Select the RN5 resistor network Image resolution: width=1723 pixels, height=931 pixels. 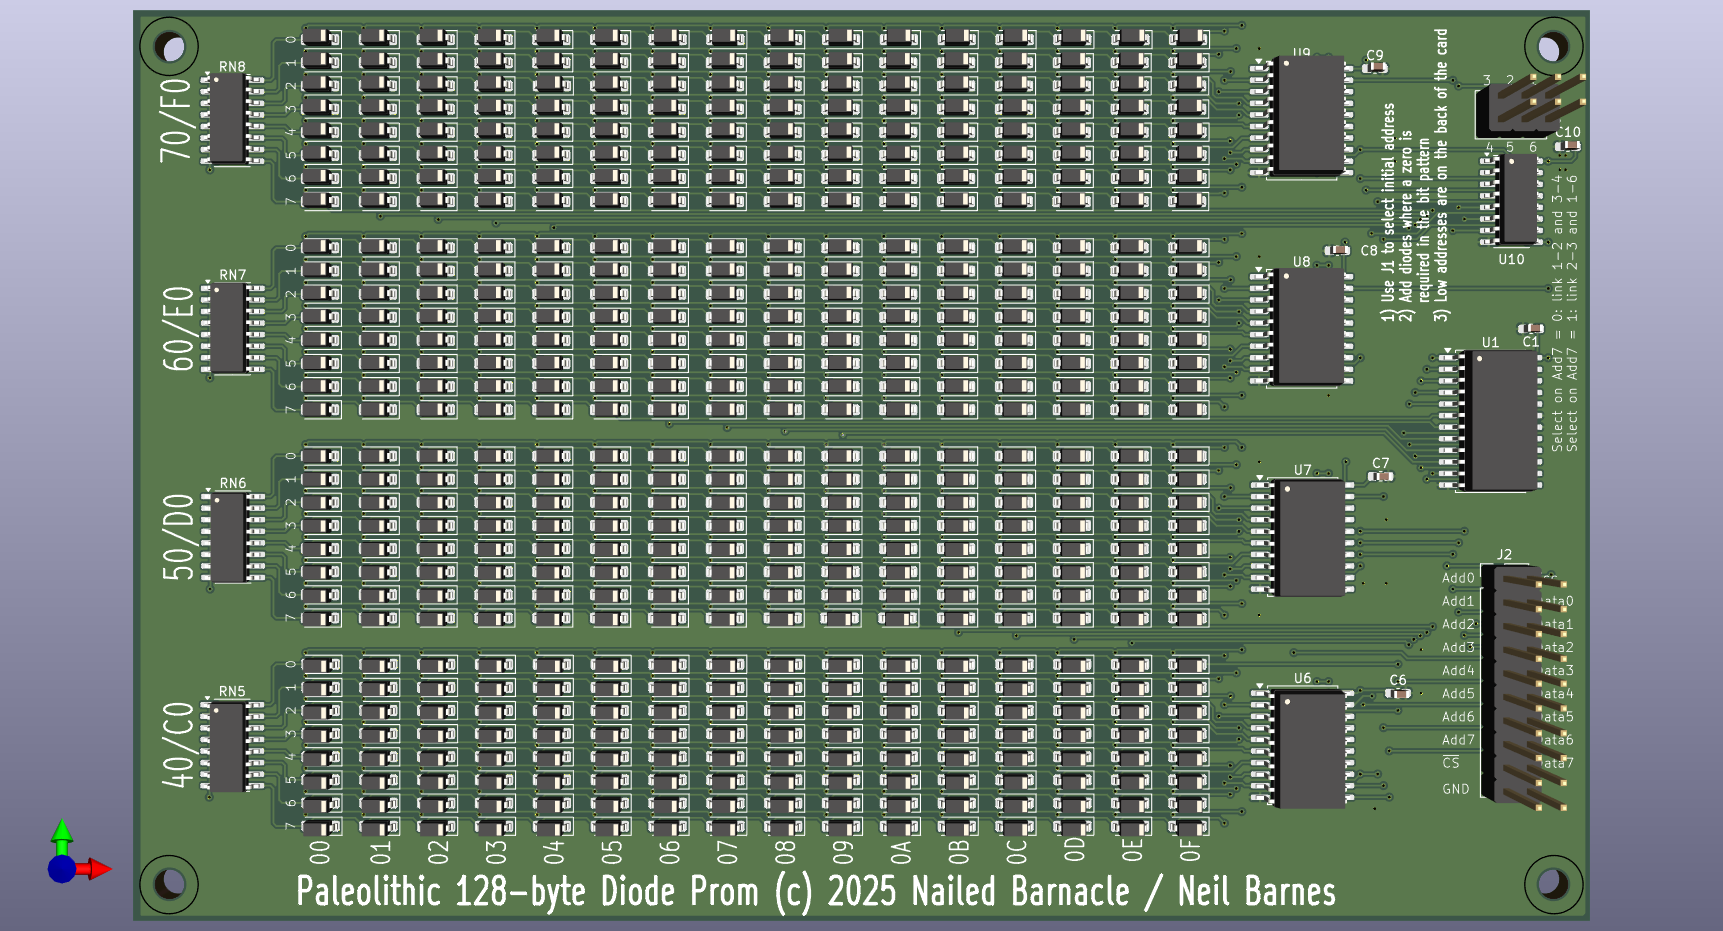(228, 746)
